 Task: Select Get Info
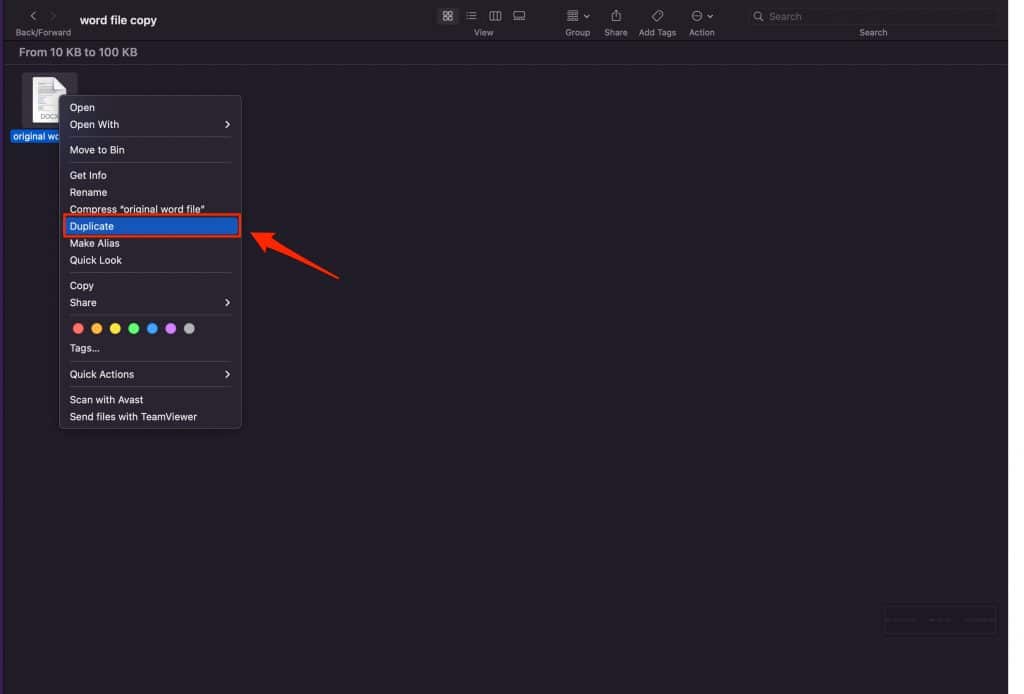[x=150, y=175]
